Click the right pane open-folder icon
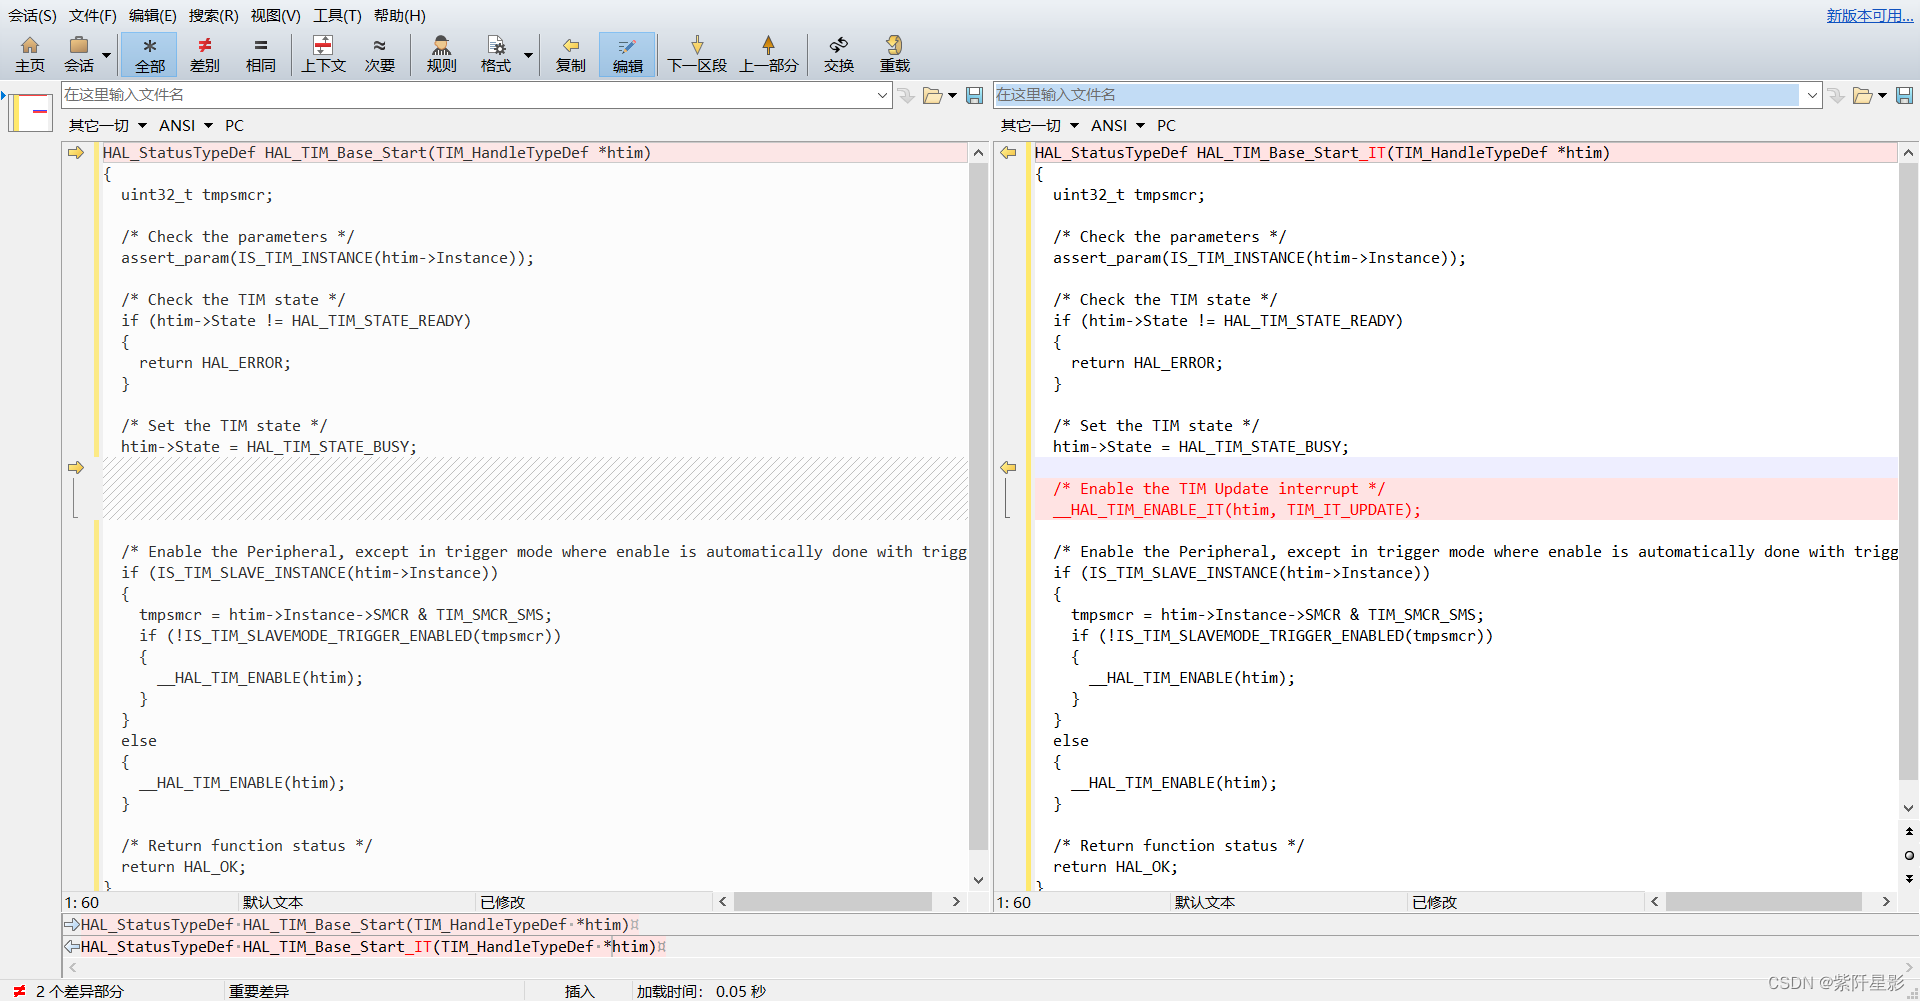Screen dimensions: 1920x1001 coord(1862,95)
